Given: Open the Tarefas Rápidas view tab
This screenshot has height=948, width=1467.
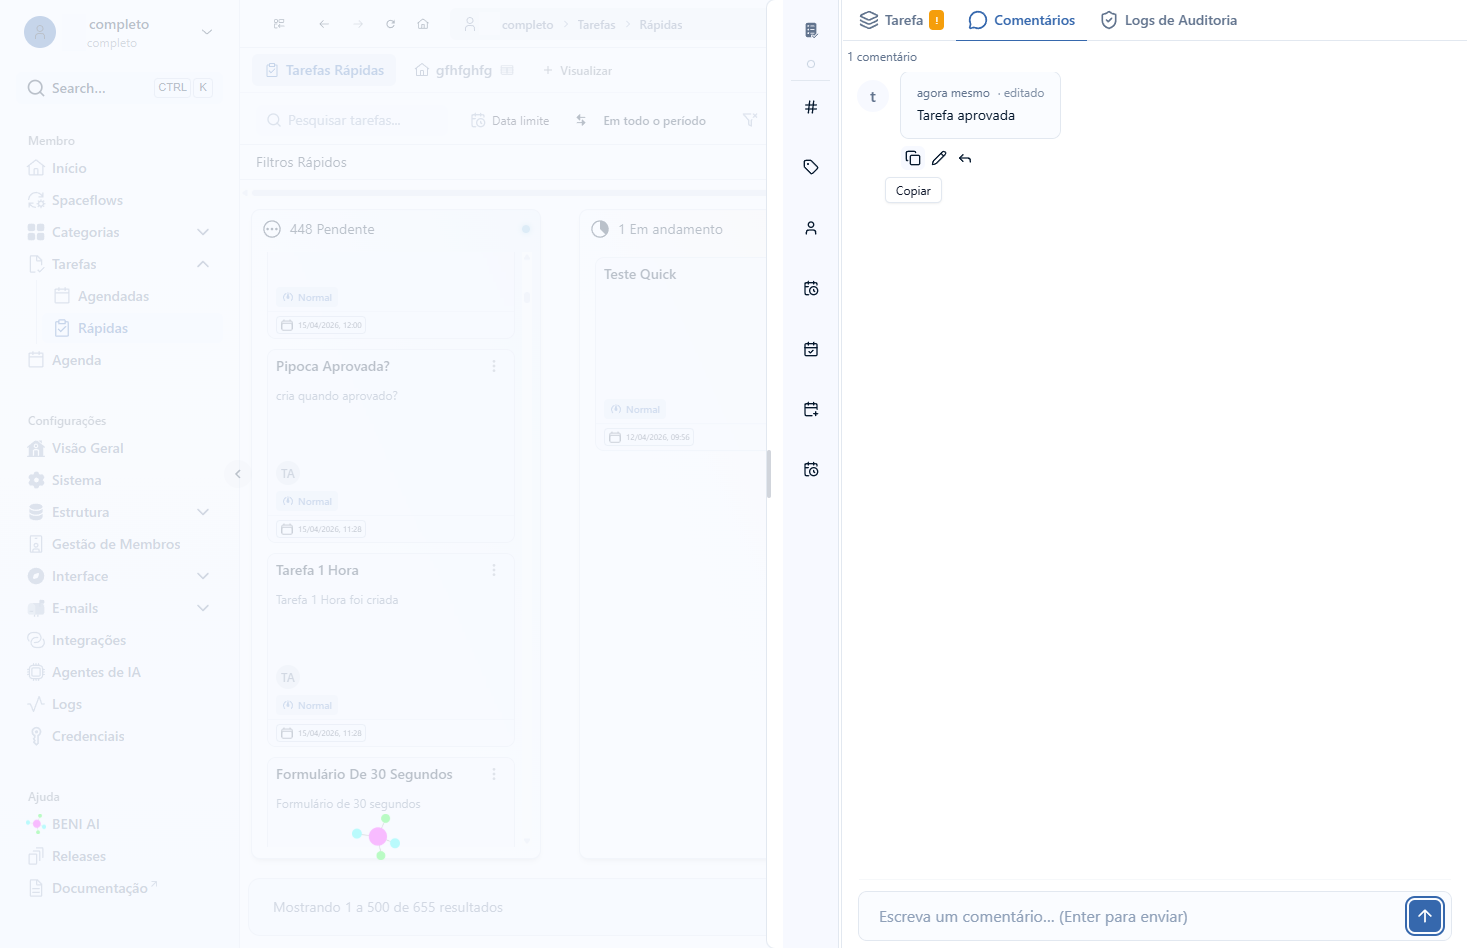Looking at the screenshot, I should pyautogui.click(x=325, y=70).
